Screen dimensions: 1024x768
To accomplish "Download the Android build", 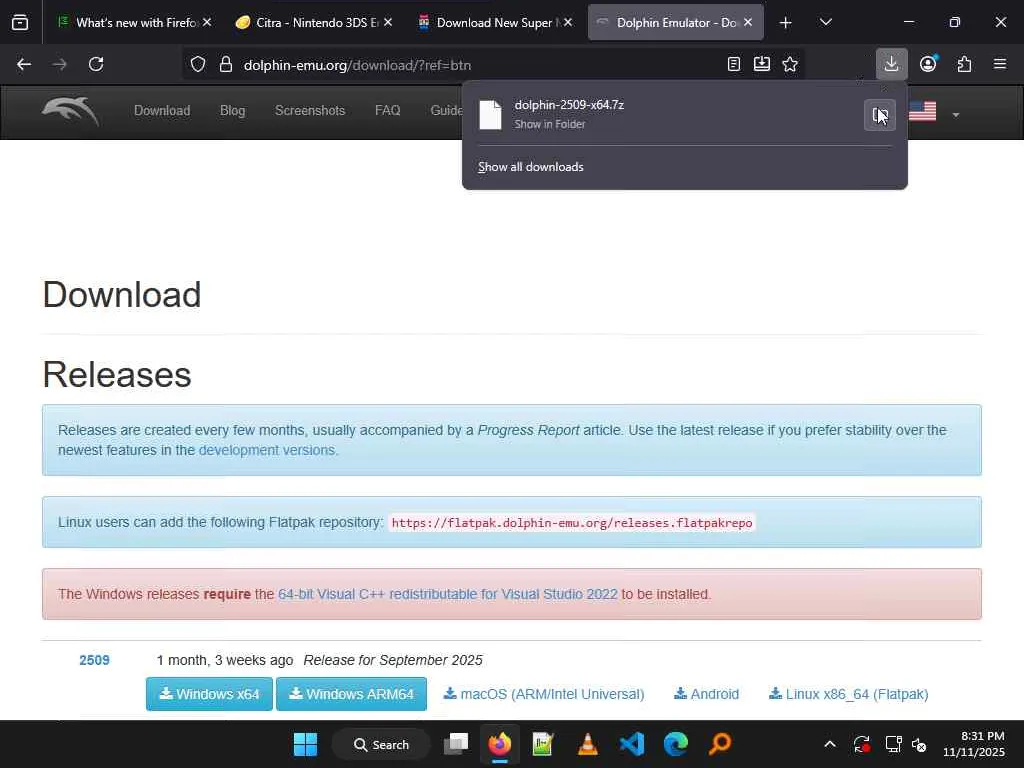I will coord(706,694).
